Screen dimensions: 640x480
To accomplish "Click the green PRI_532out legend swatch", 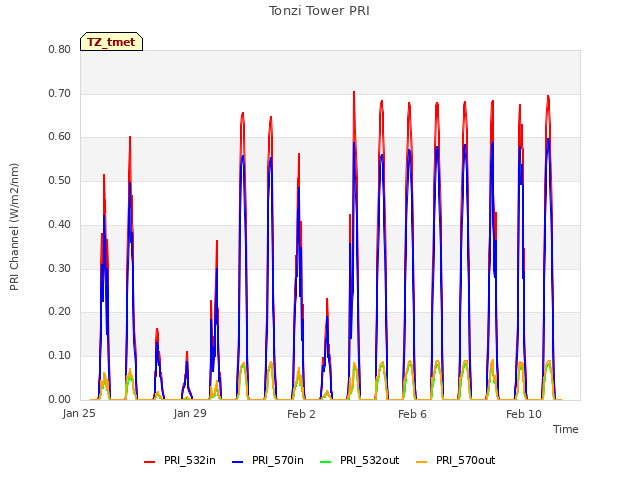I will [325, 462].
